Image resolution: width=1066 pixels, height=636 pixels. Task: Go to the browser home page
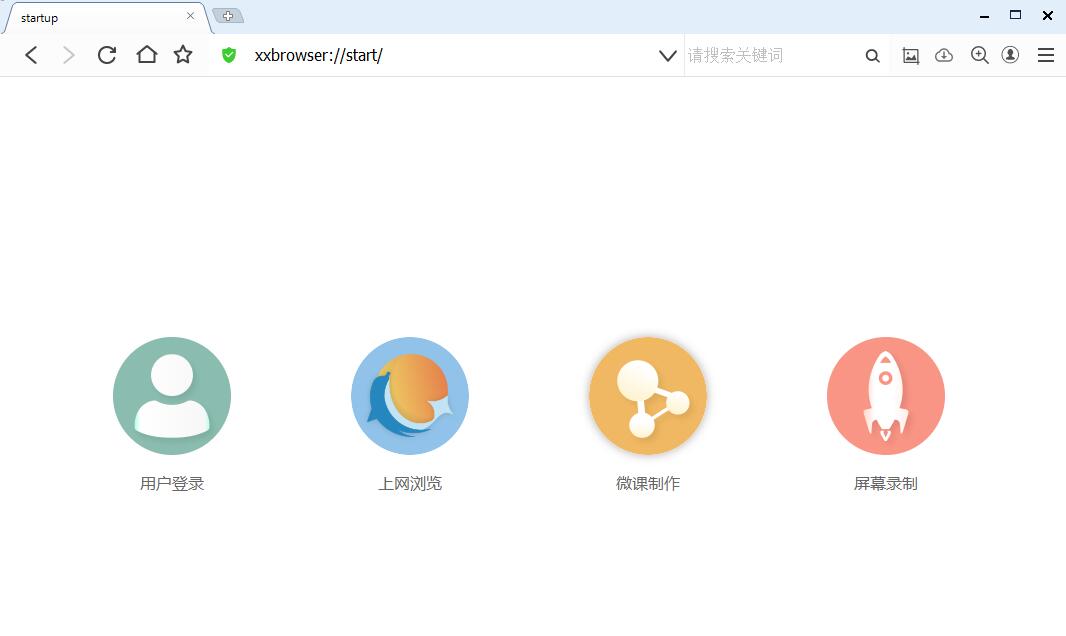tap(146, 55)
